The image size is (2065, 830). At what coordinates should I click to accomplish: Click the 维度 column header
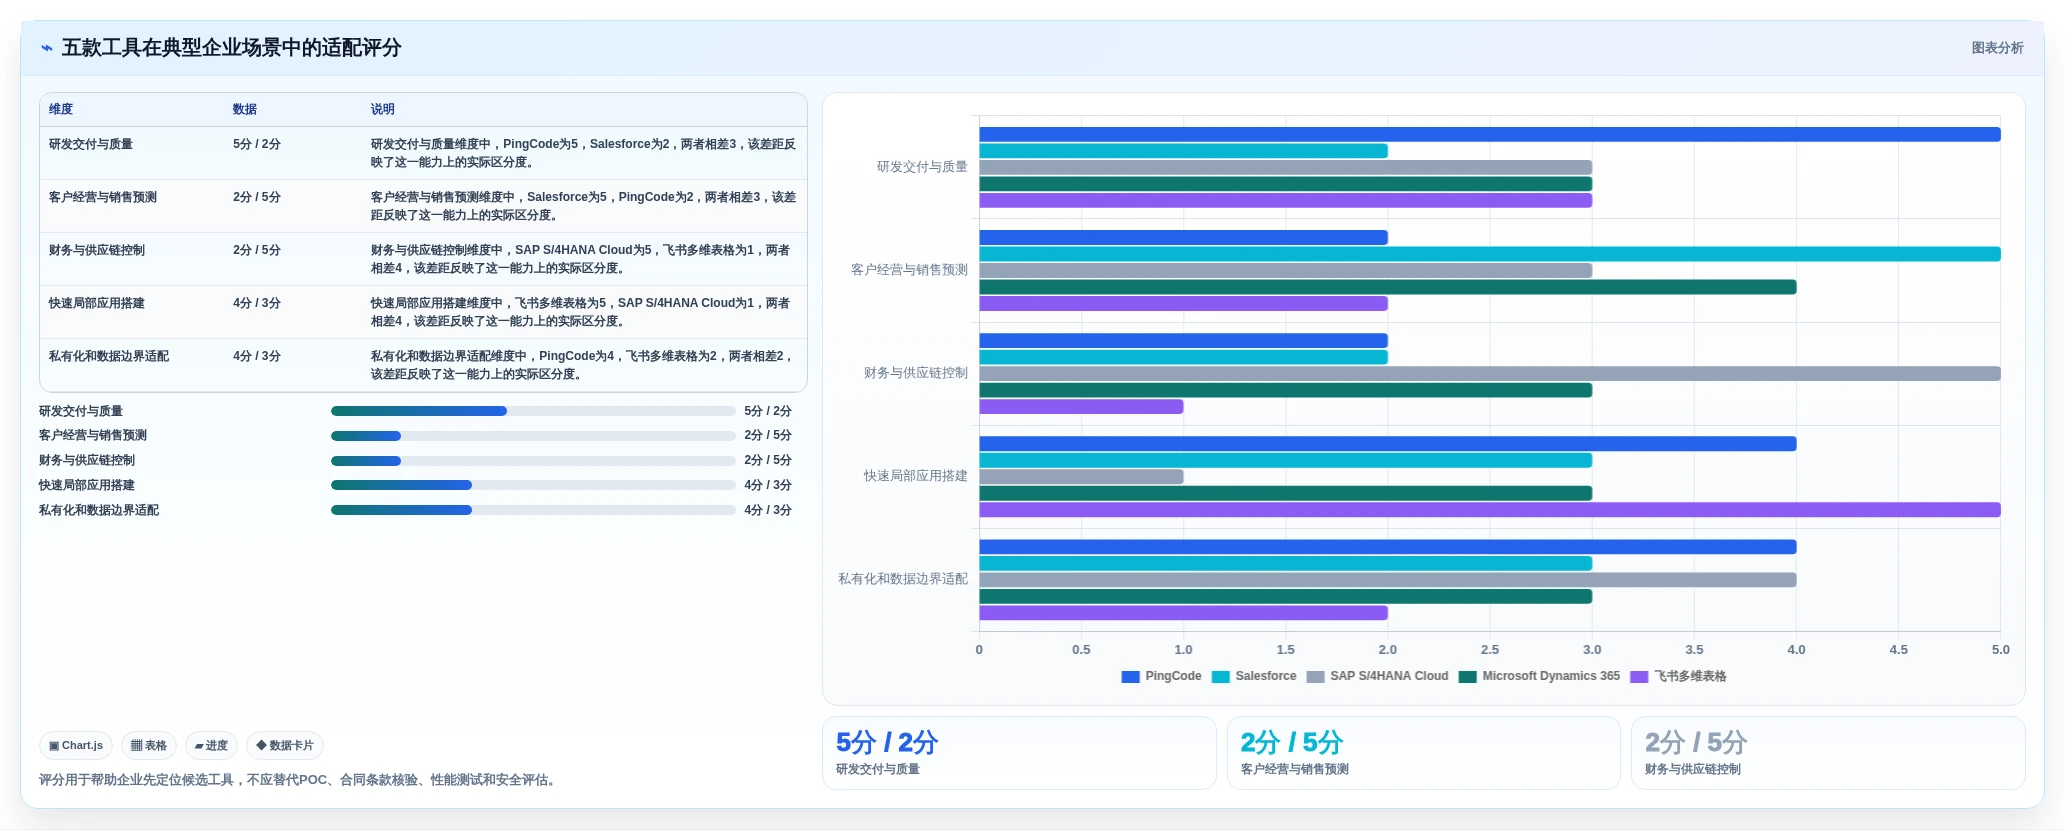61,110
